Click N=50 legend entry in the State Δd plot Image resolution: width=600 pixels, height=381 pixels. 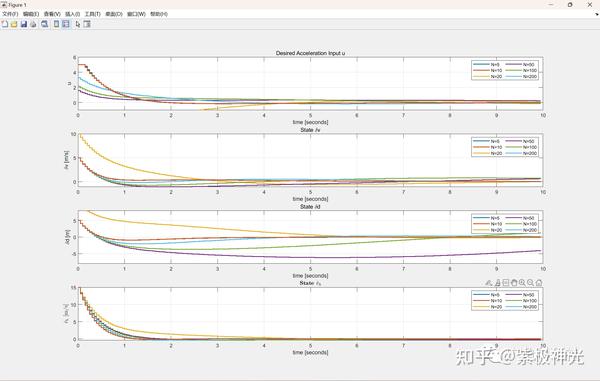click(x=520, y=218)
